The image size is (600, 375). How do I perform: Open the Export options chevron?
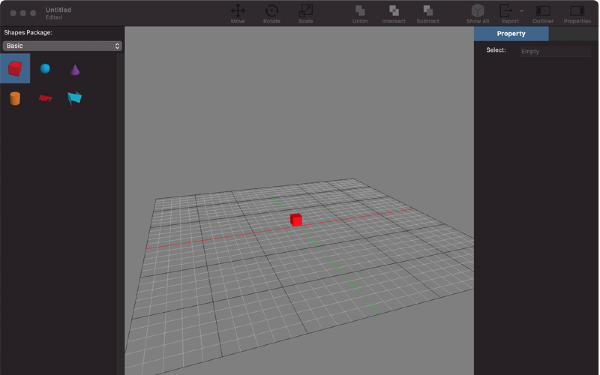click(521, 11)
